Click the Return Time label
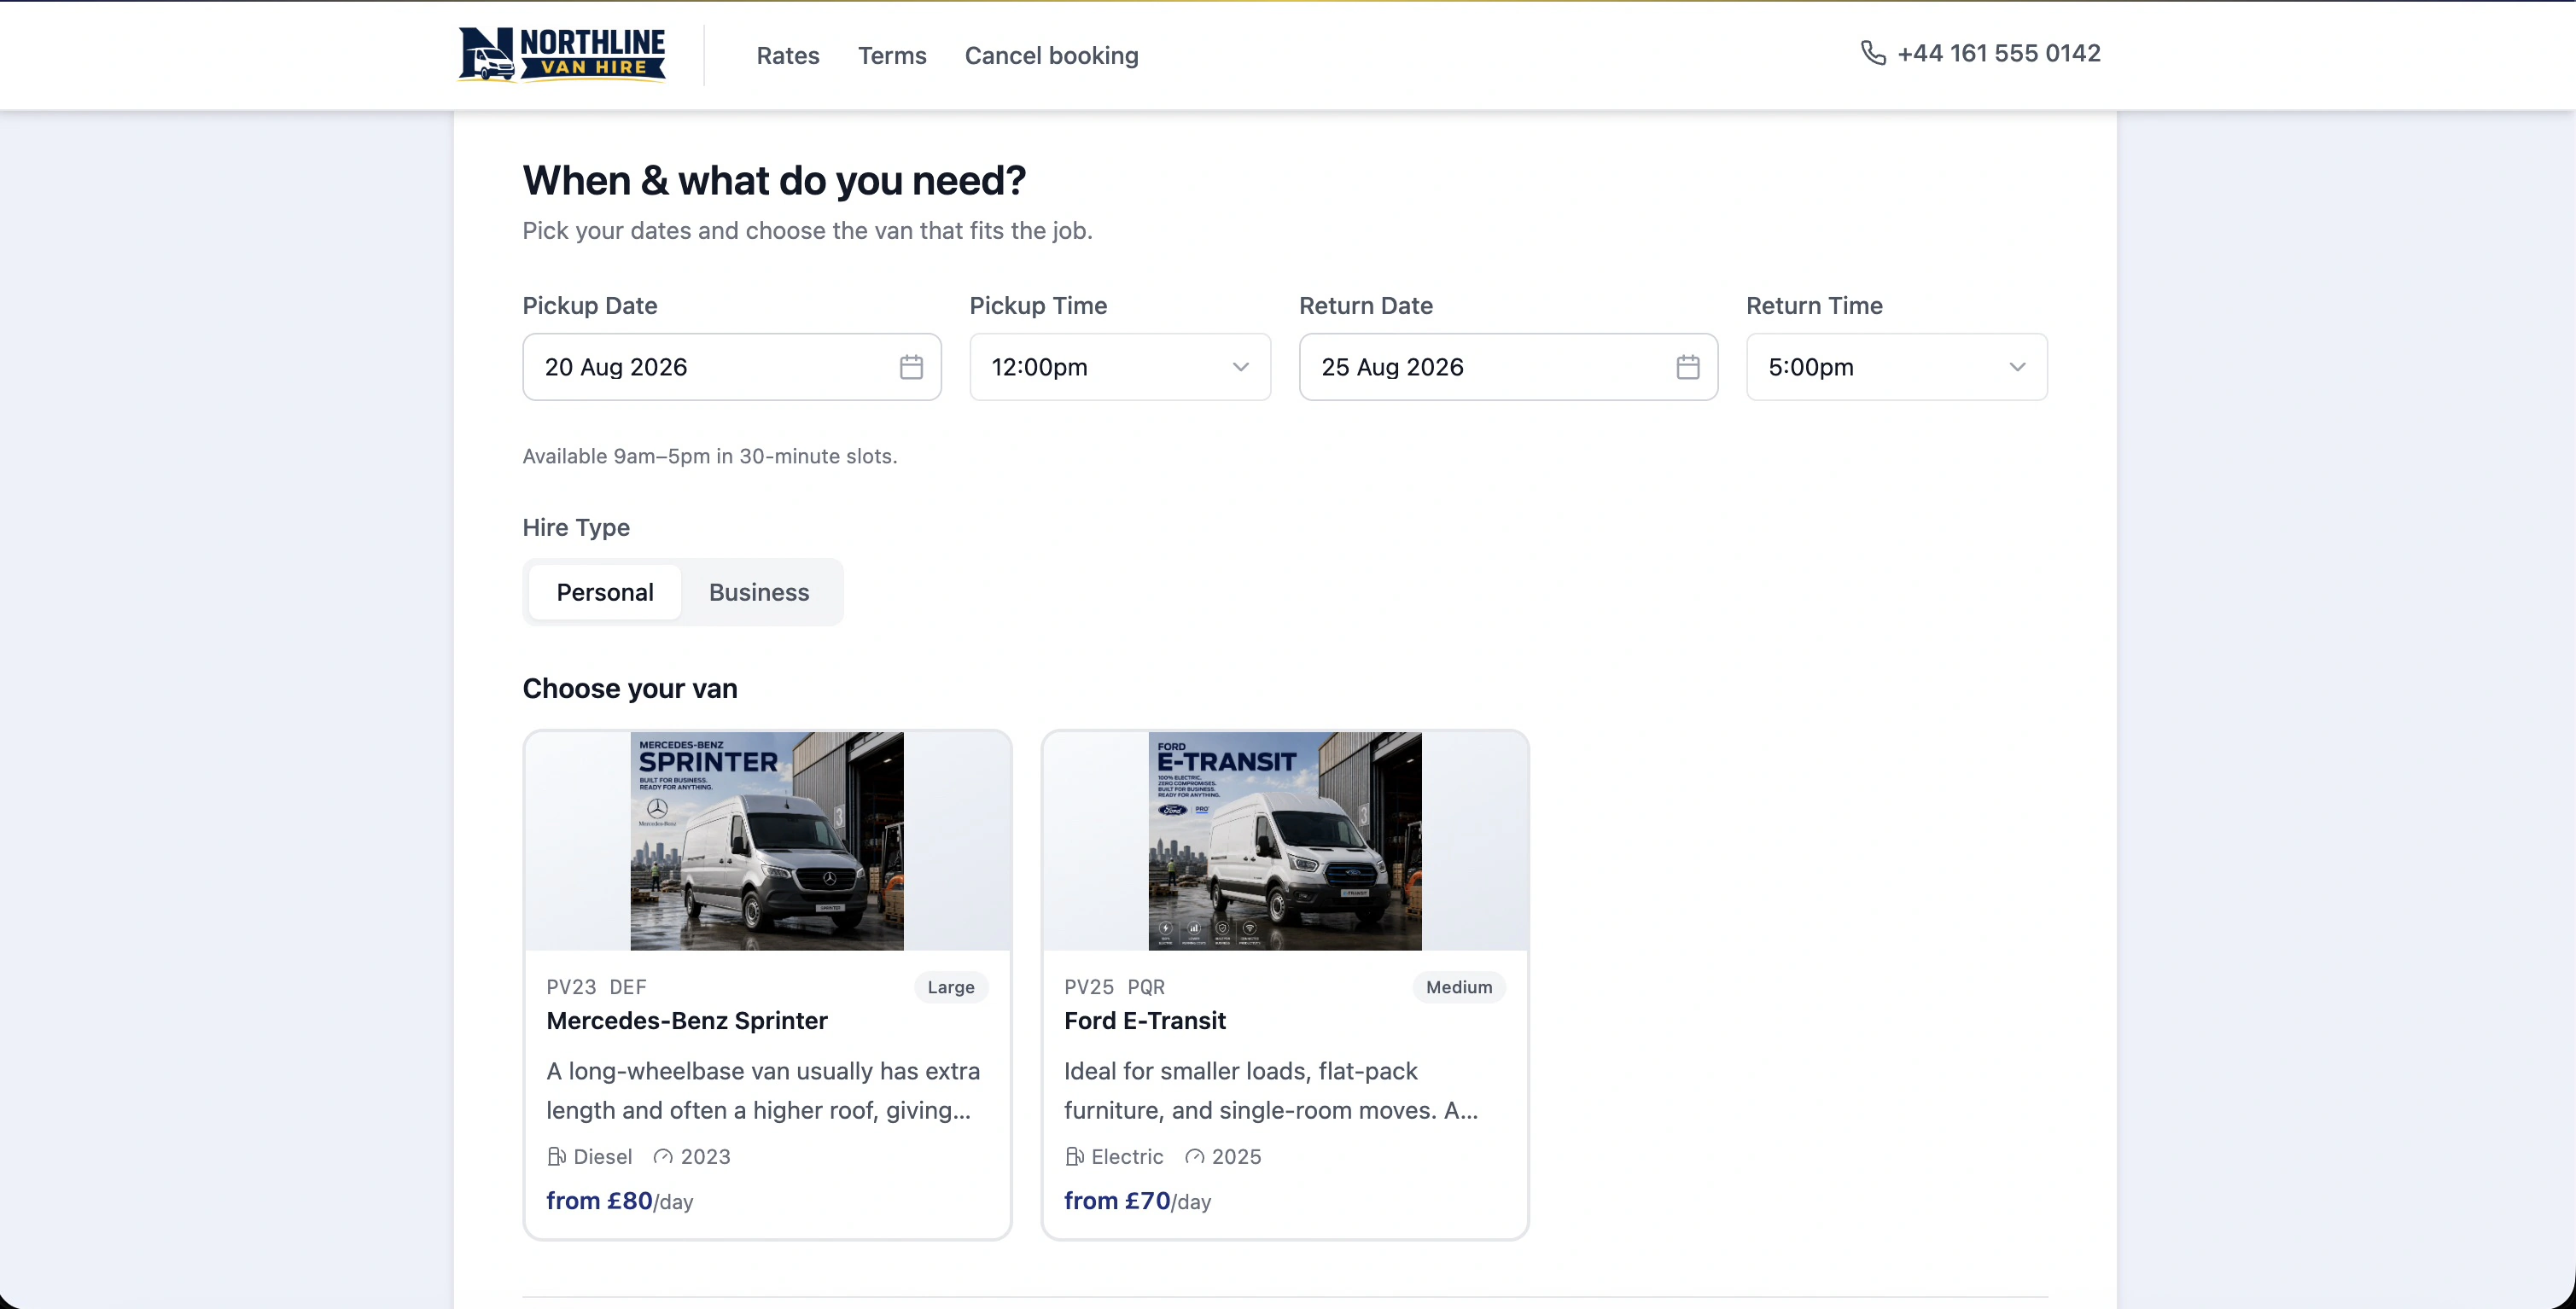2576x1309 pixels. click(x=1814, y=306)
